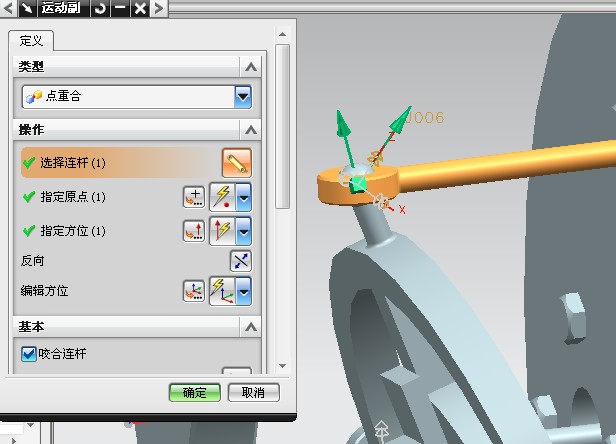Click the dialog reset arrow in title bar
616x444 pixels.
click(x=100, y=9)
